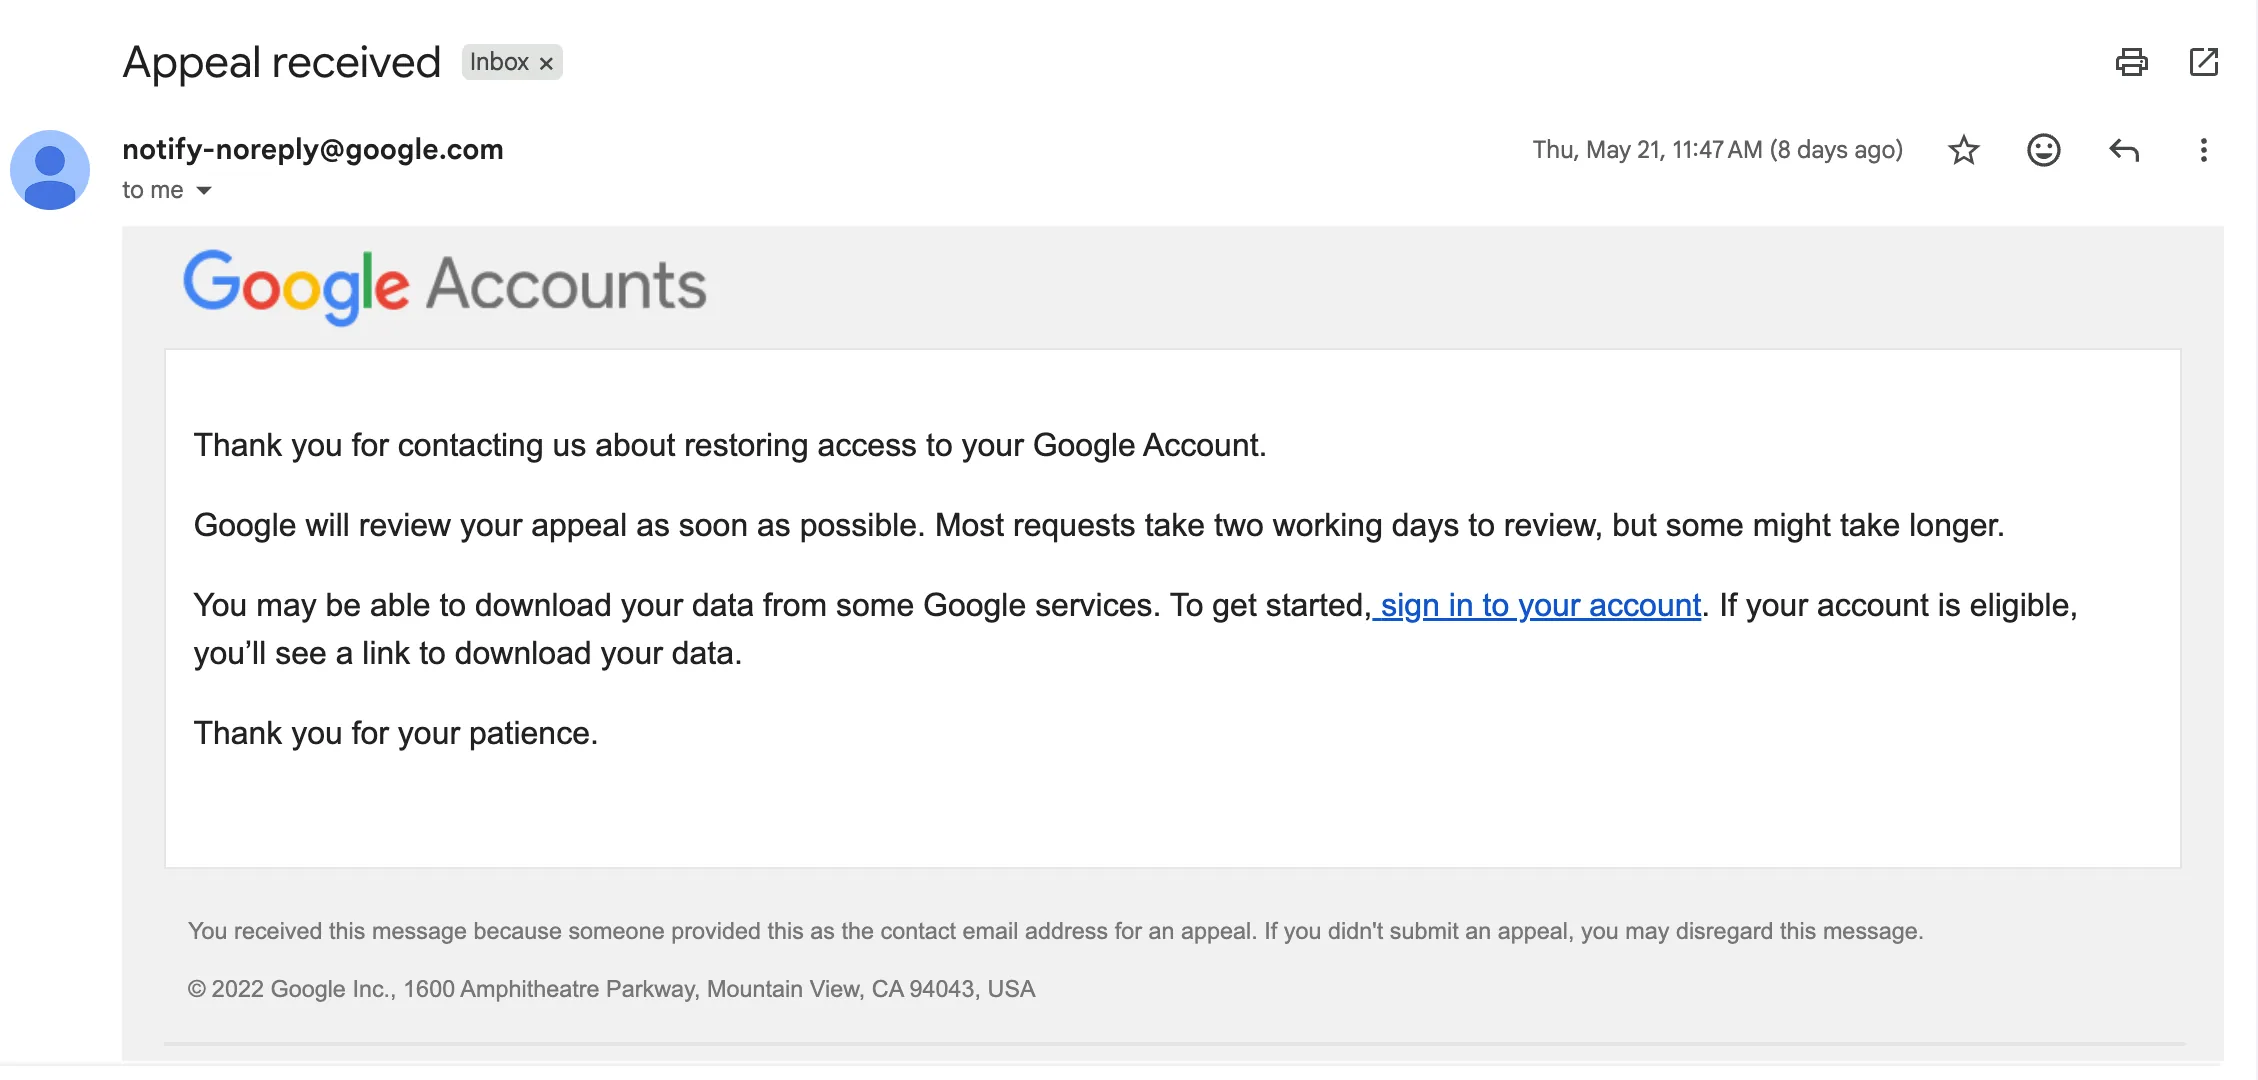Image resolution: width=2258 pixels, height=1080 pixels.
Task: Star the Appeal received message
Action: [x=1963, y=150]
